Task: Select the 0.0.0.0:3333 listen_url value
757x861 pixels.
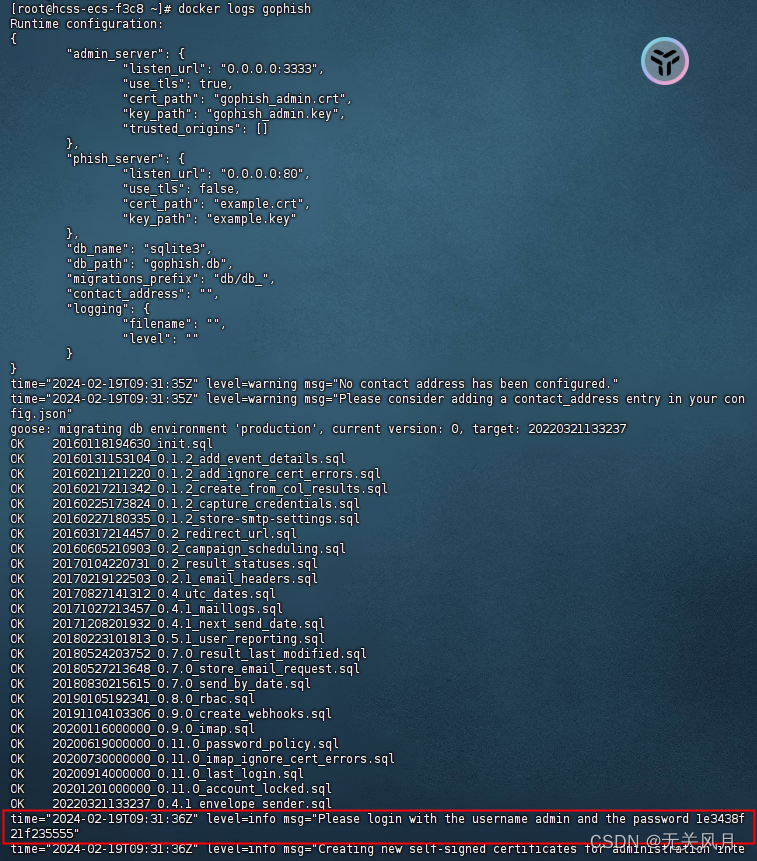Action: tap(269, 69)
